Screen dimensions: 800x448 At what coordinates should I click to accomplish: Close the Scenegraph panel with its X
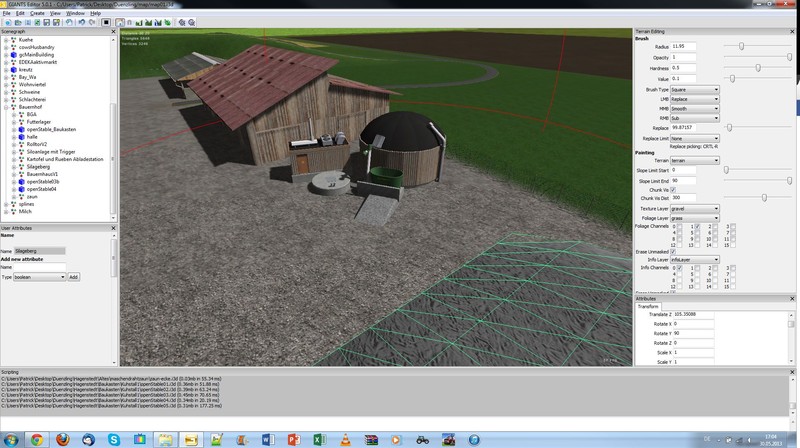click(x=113, y=32)
